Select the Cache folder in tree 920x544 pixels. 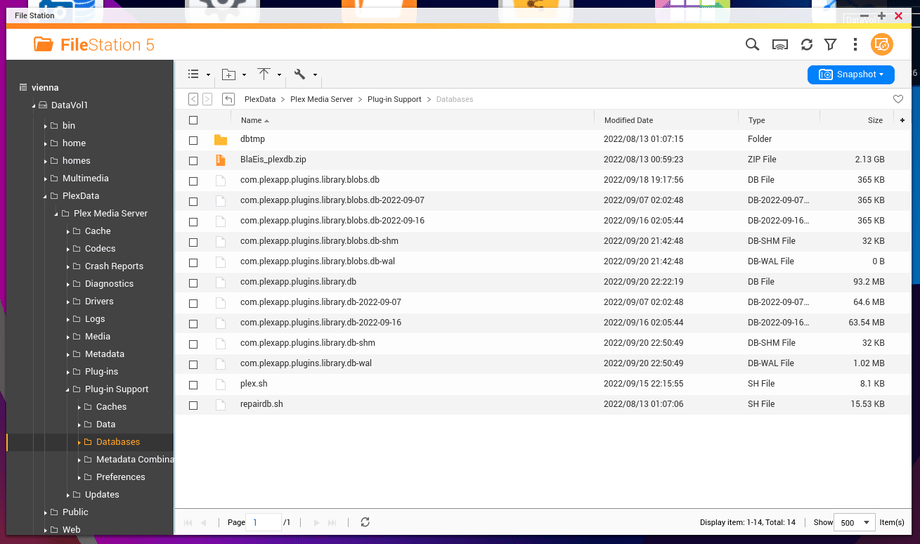coord(97,231)
